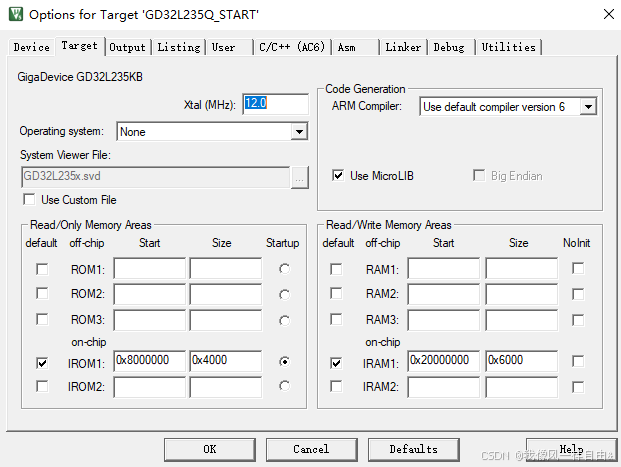The height and width of the screenshot is (467, 621).
Task: Expand the Operating system dropdown
Action: 299,132
